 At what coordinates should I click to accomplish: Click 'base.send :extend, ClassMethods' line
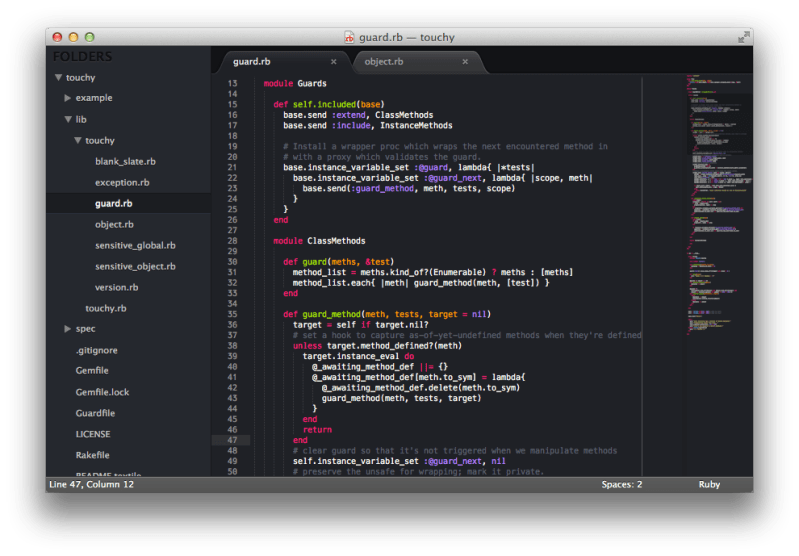click(x=358, y=115)
